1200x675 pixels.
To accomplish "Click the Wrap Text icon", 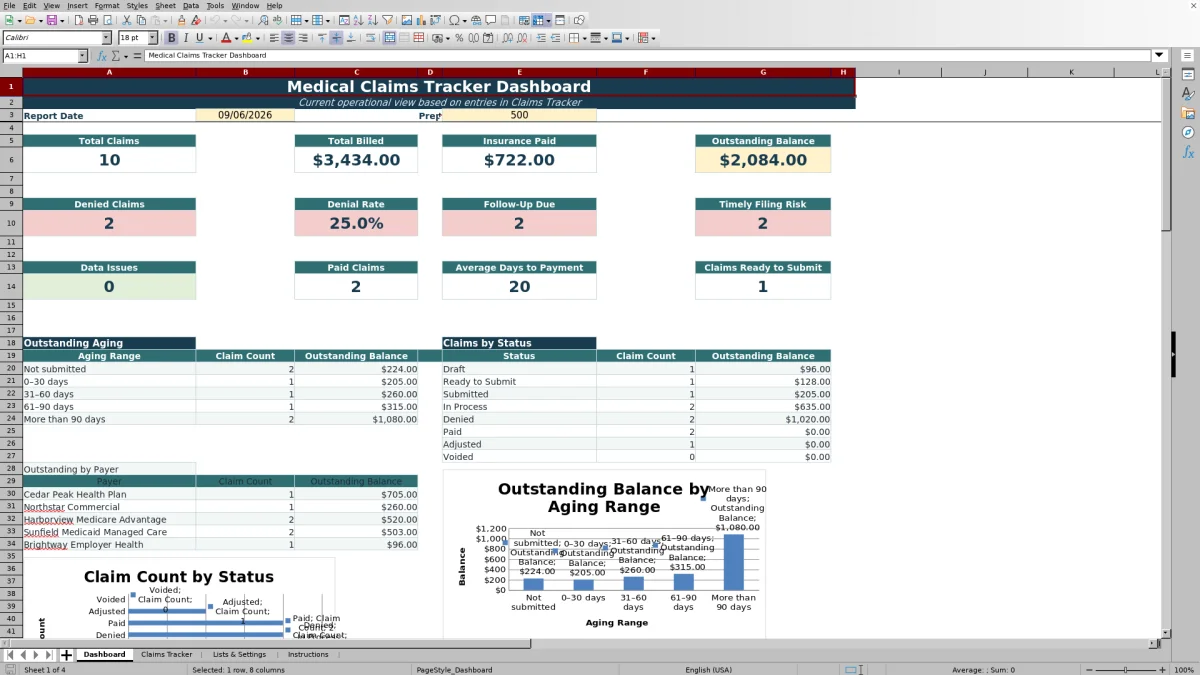I will (370, 38).
